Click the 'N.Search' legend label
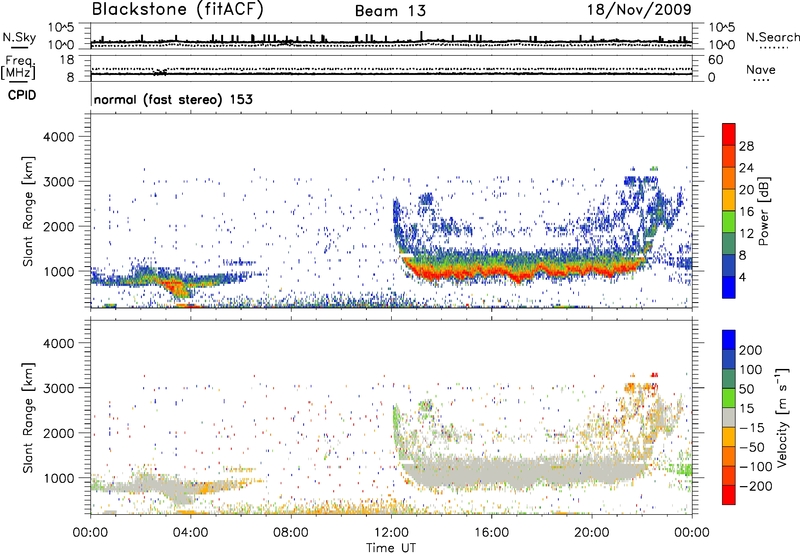 [772, 37]
